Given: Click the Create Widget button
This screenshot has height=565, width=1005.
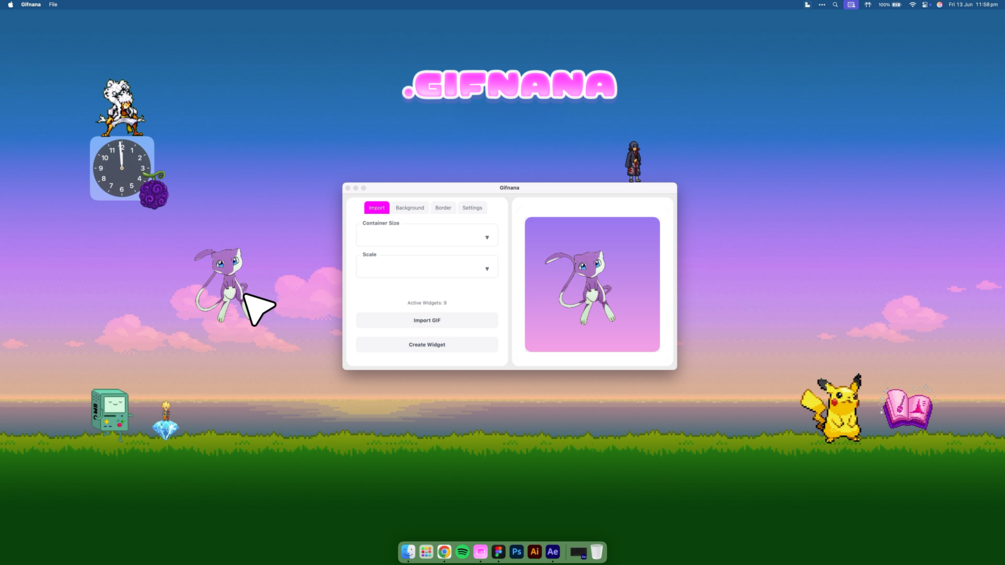Looking at the screenshot, I should tap(427, 345).
